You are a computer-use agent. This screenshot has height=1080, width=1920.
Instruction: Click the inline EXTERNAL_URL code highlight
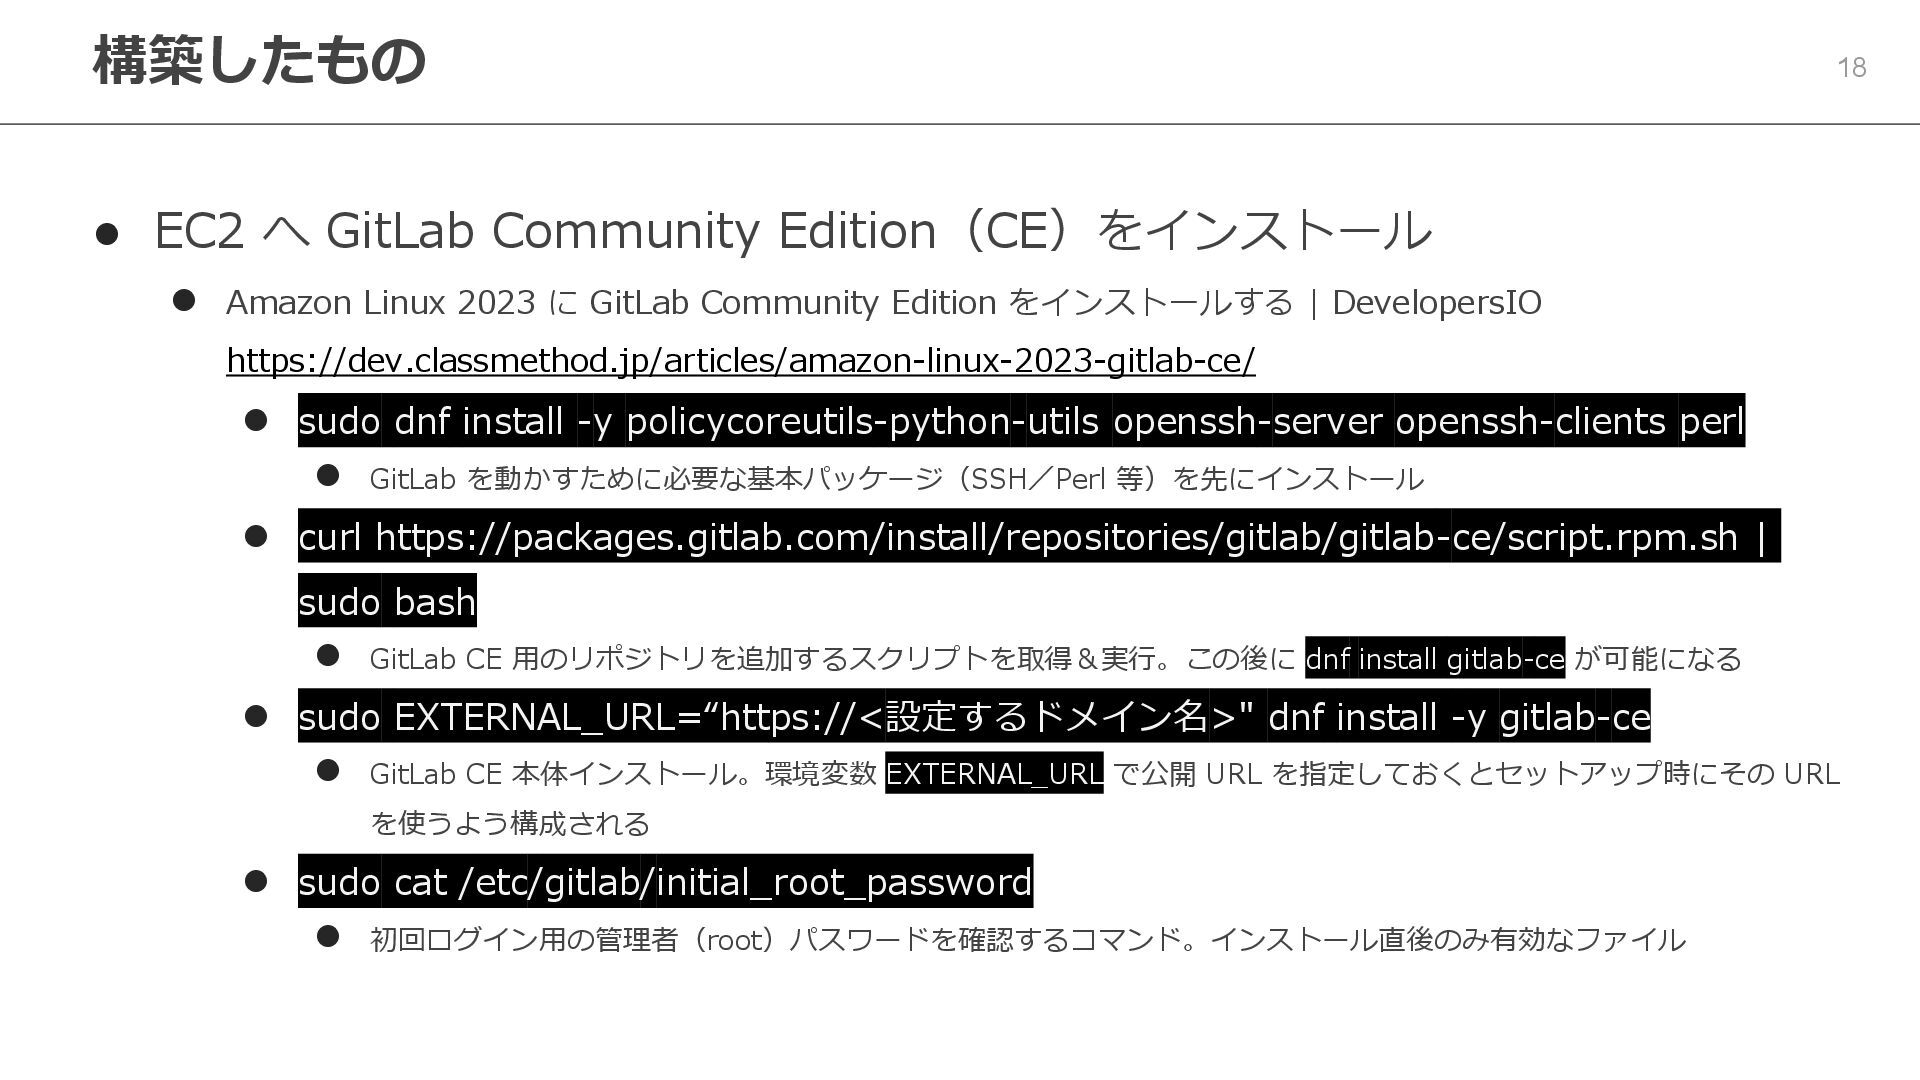(x=993, y=773)
